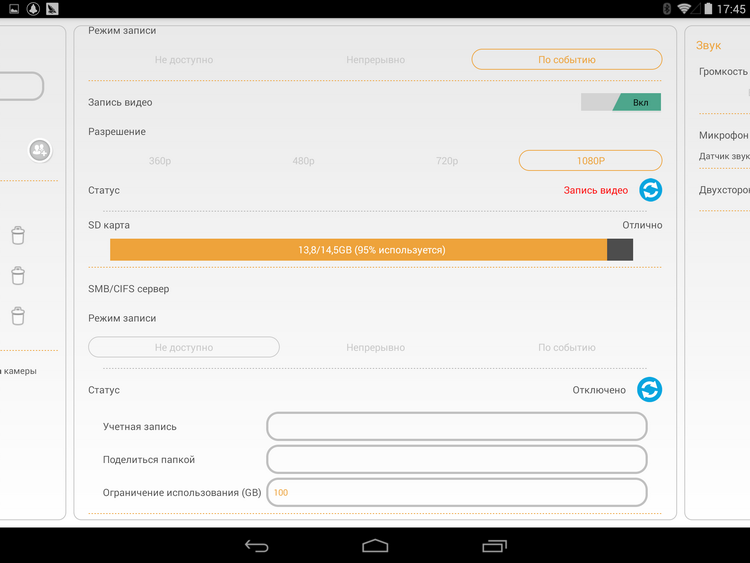Choose 480p resolution
Screen dimensions: 750x563
[303, 161]
